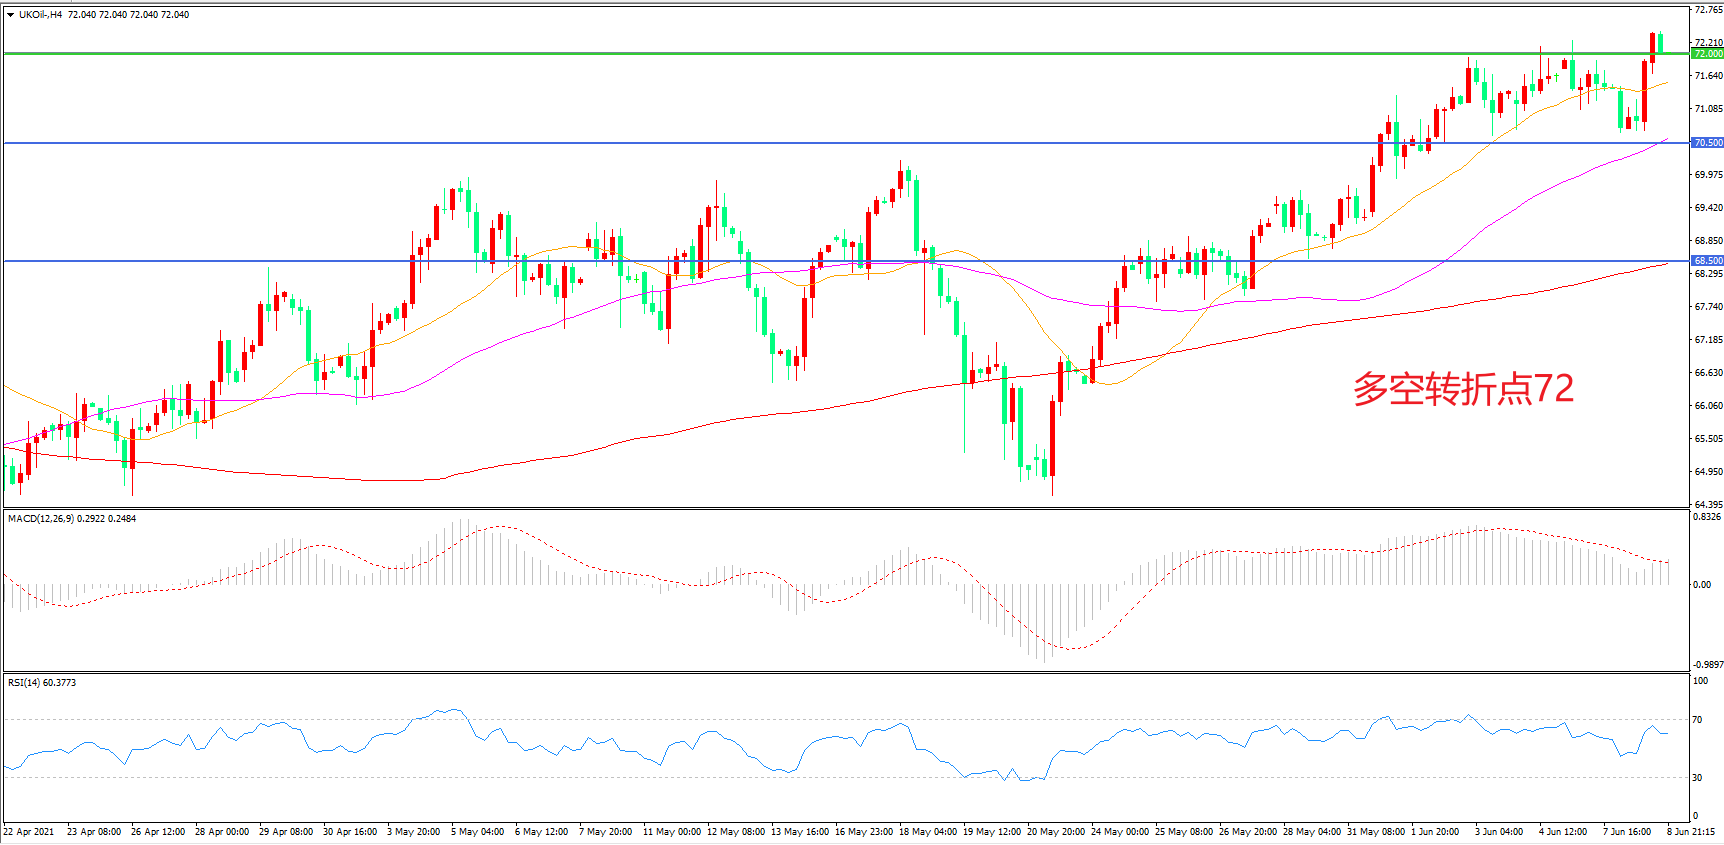This screenshot has width=1724, height=845.
Task: Click the 18 May 04:00 time label
Action: tap(928, 832)
